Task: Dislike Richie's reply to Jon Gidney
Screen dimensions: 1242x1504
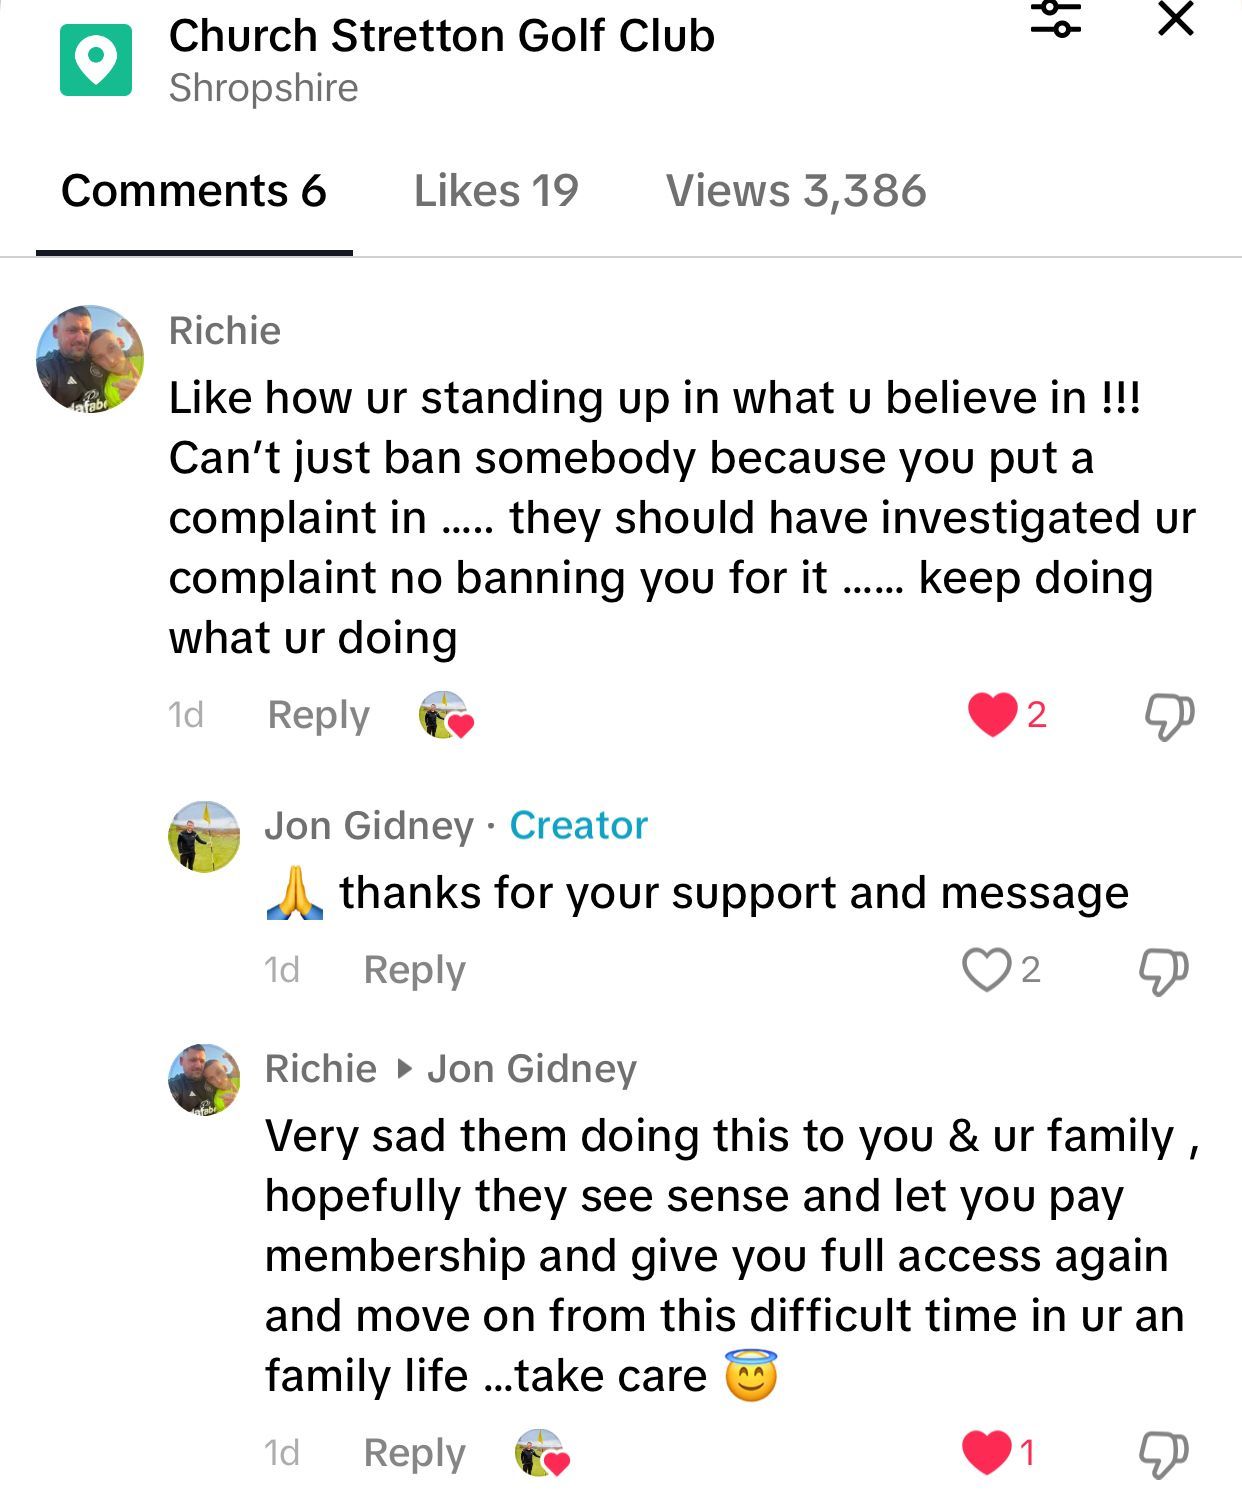Action: [x=1164, y=1453]
